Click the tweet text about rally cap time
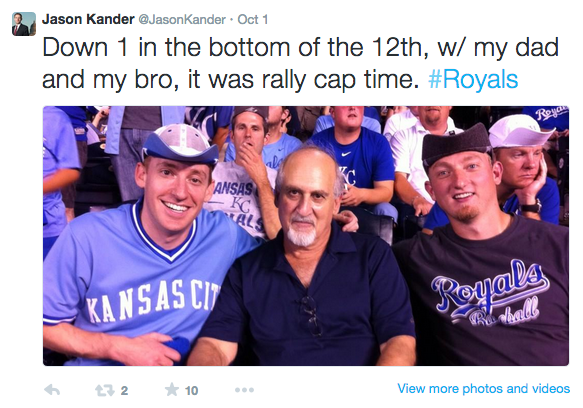Viewport: 583px width, 408px height. pyautogui.click(x=300, y=63)
